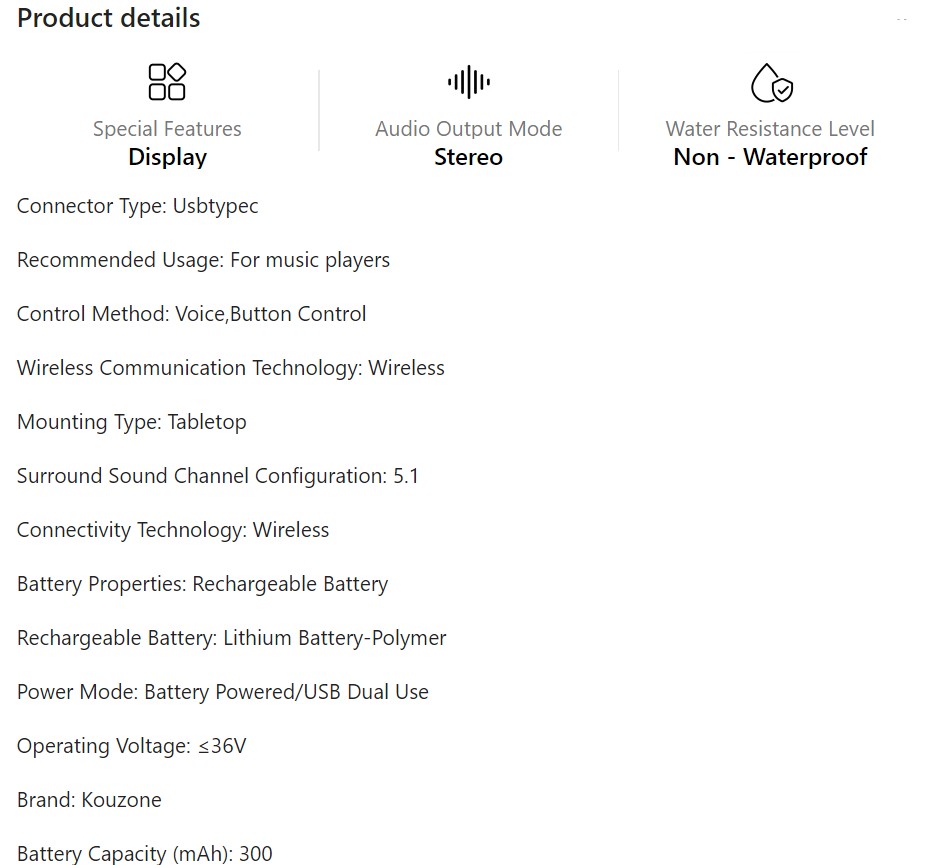Image resolution: width=946 pixels, height=865 pixels.
Task: Click the Connectivity Technology: Wireless line
Action: [173, 530]
